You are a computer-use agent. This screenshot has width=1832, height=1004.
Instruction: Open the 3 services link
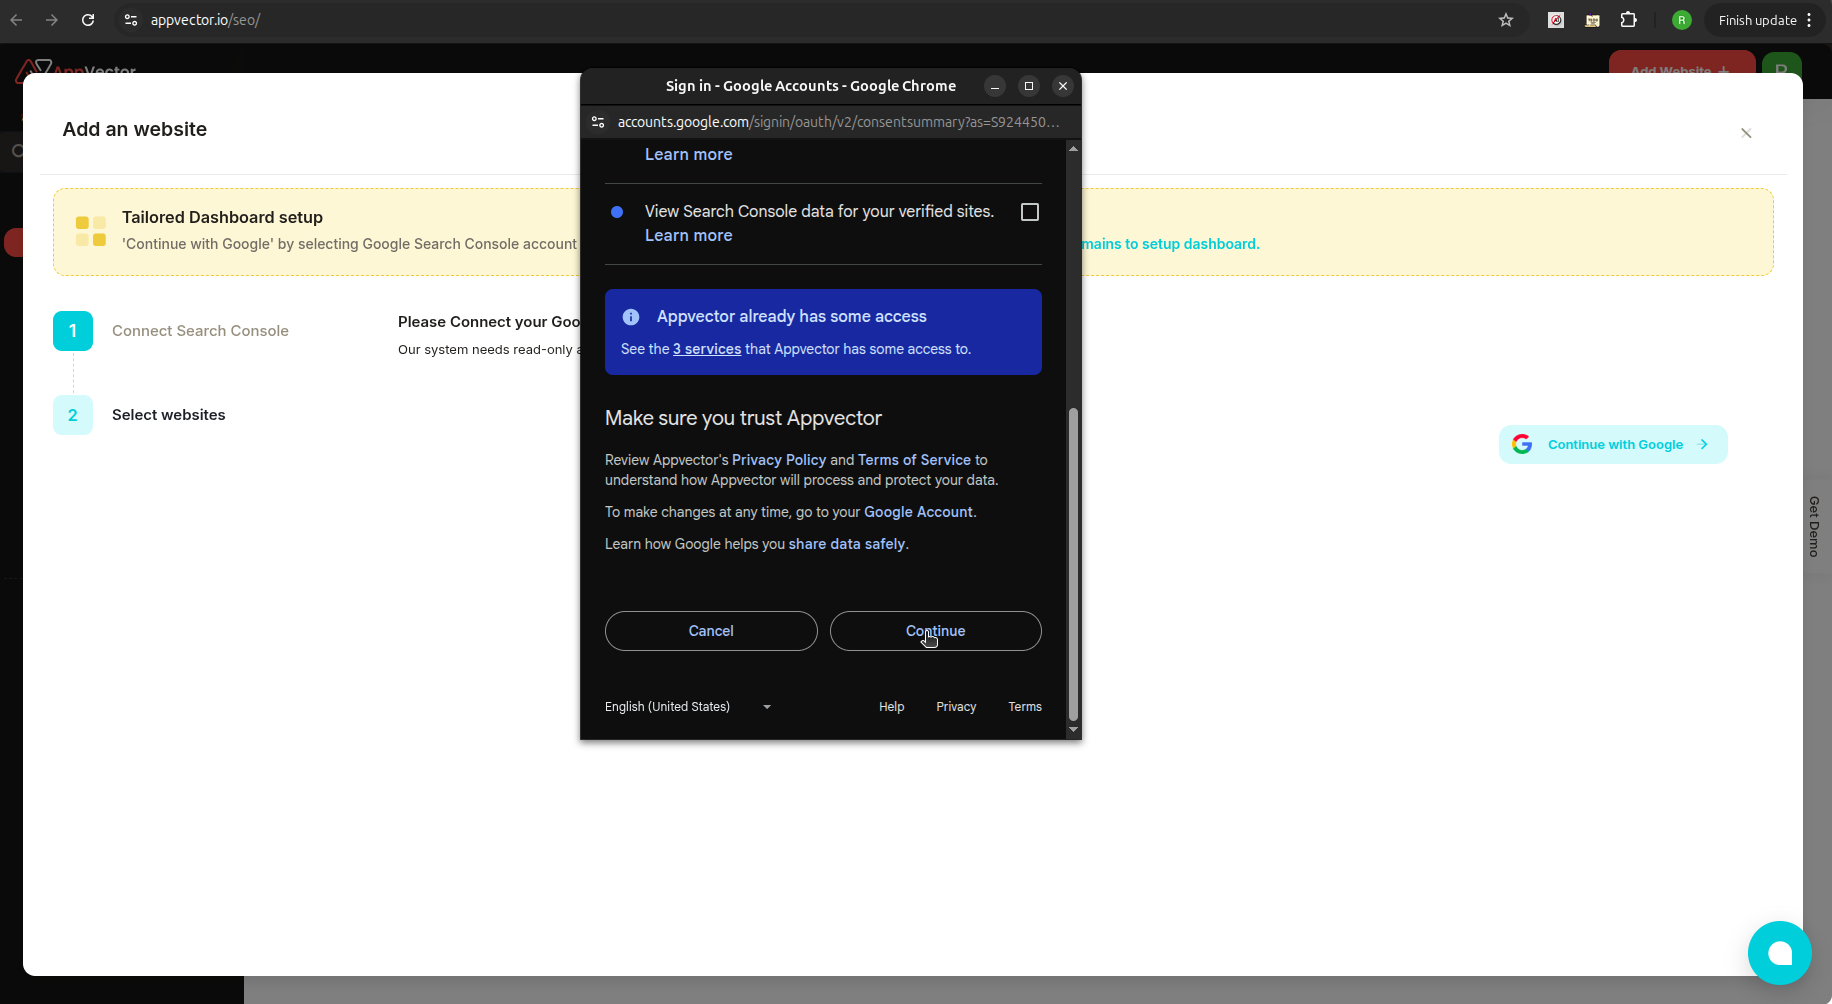(x=707, y=349)
